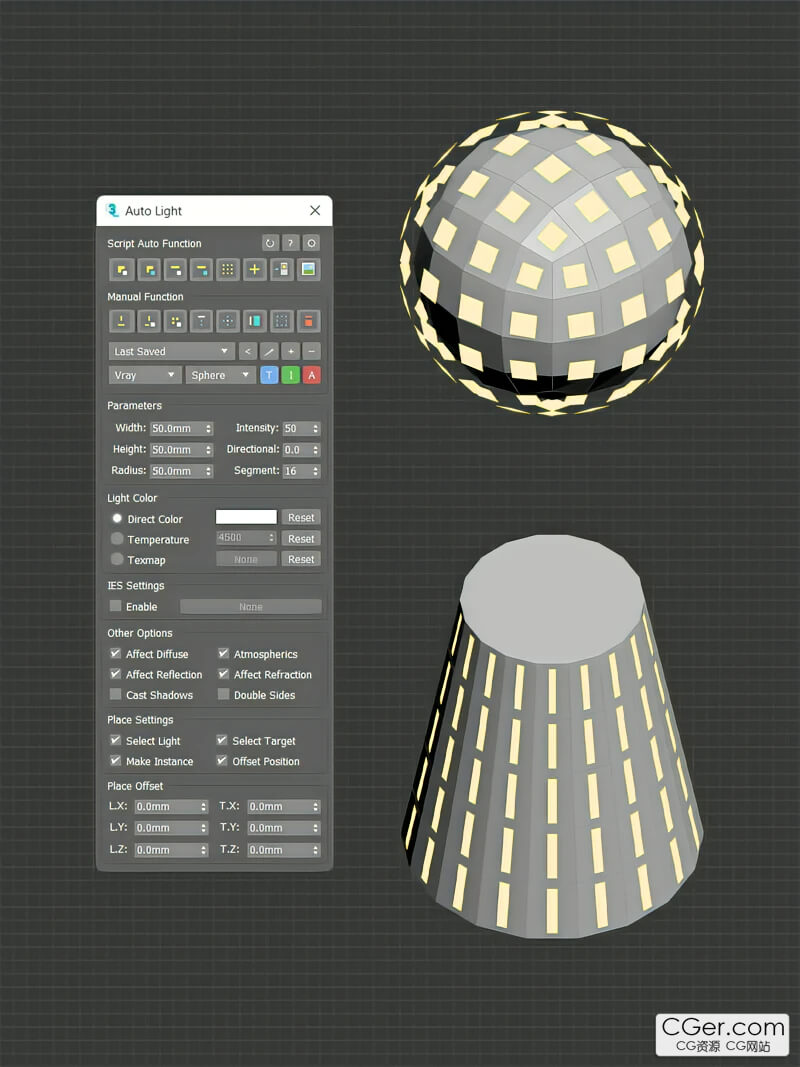Enable Double Sides checkbox

(x=223, y=694)
